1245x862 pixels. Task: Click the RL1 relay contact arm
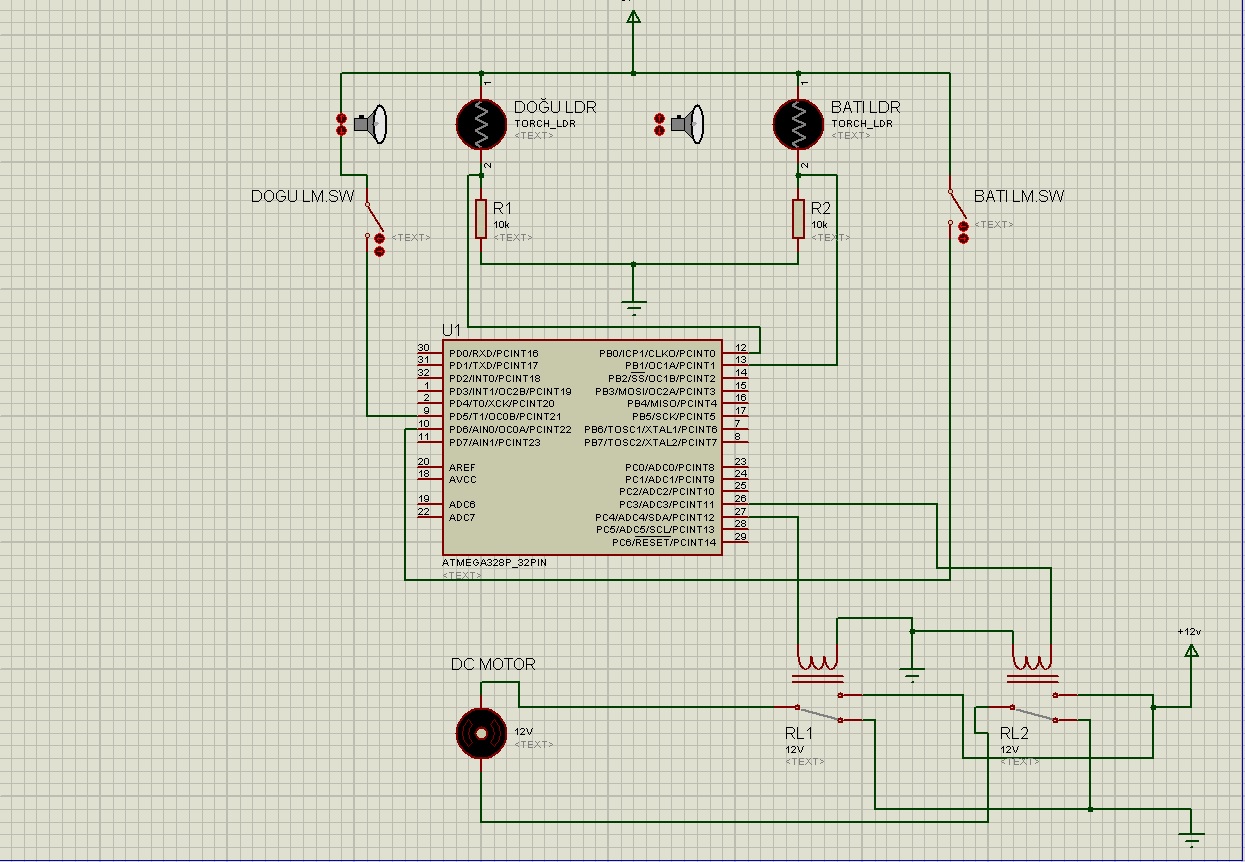coord(818,713)
